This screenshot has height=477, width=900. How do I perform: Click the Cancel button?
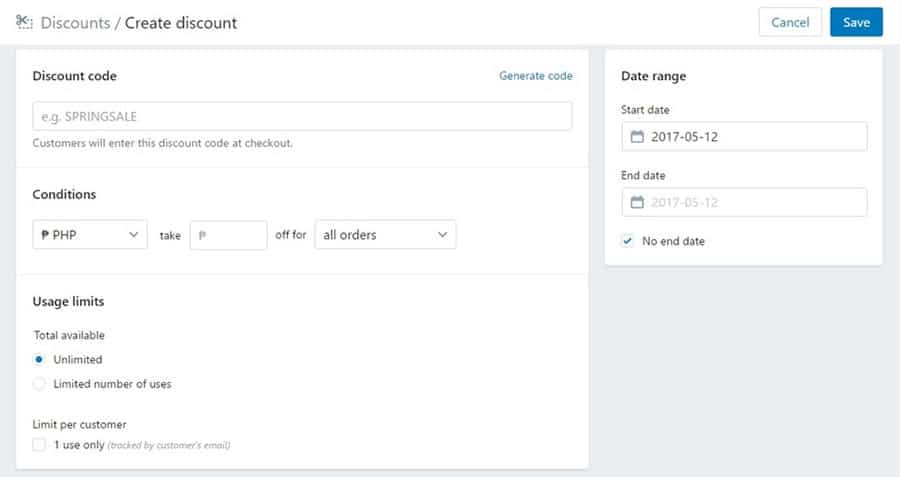[790, 22]
